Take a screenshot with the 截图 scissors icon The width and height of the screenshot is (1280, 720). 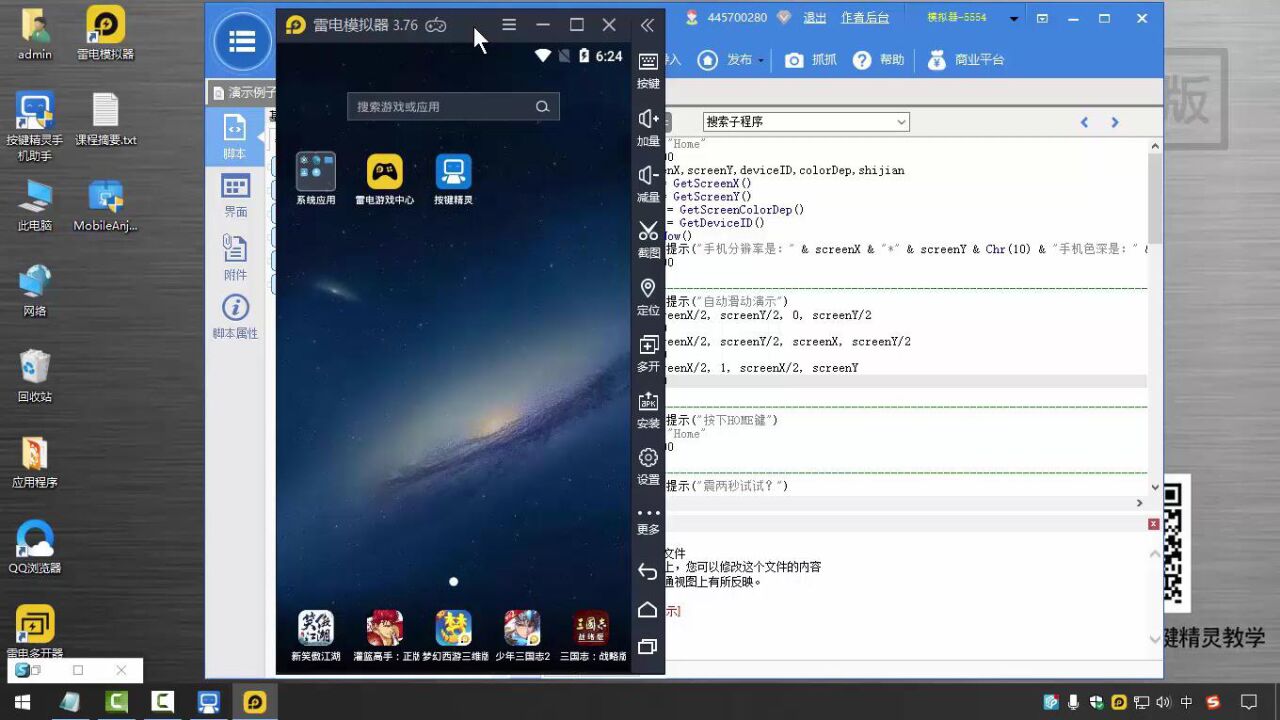[x=648, y=240]
